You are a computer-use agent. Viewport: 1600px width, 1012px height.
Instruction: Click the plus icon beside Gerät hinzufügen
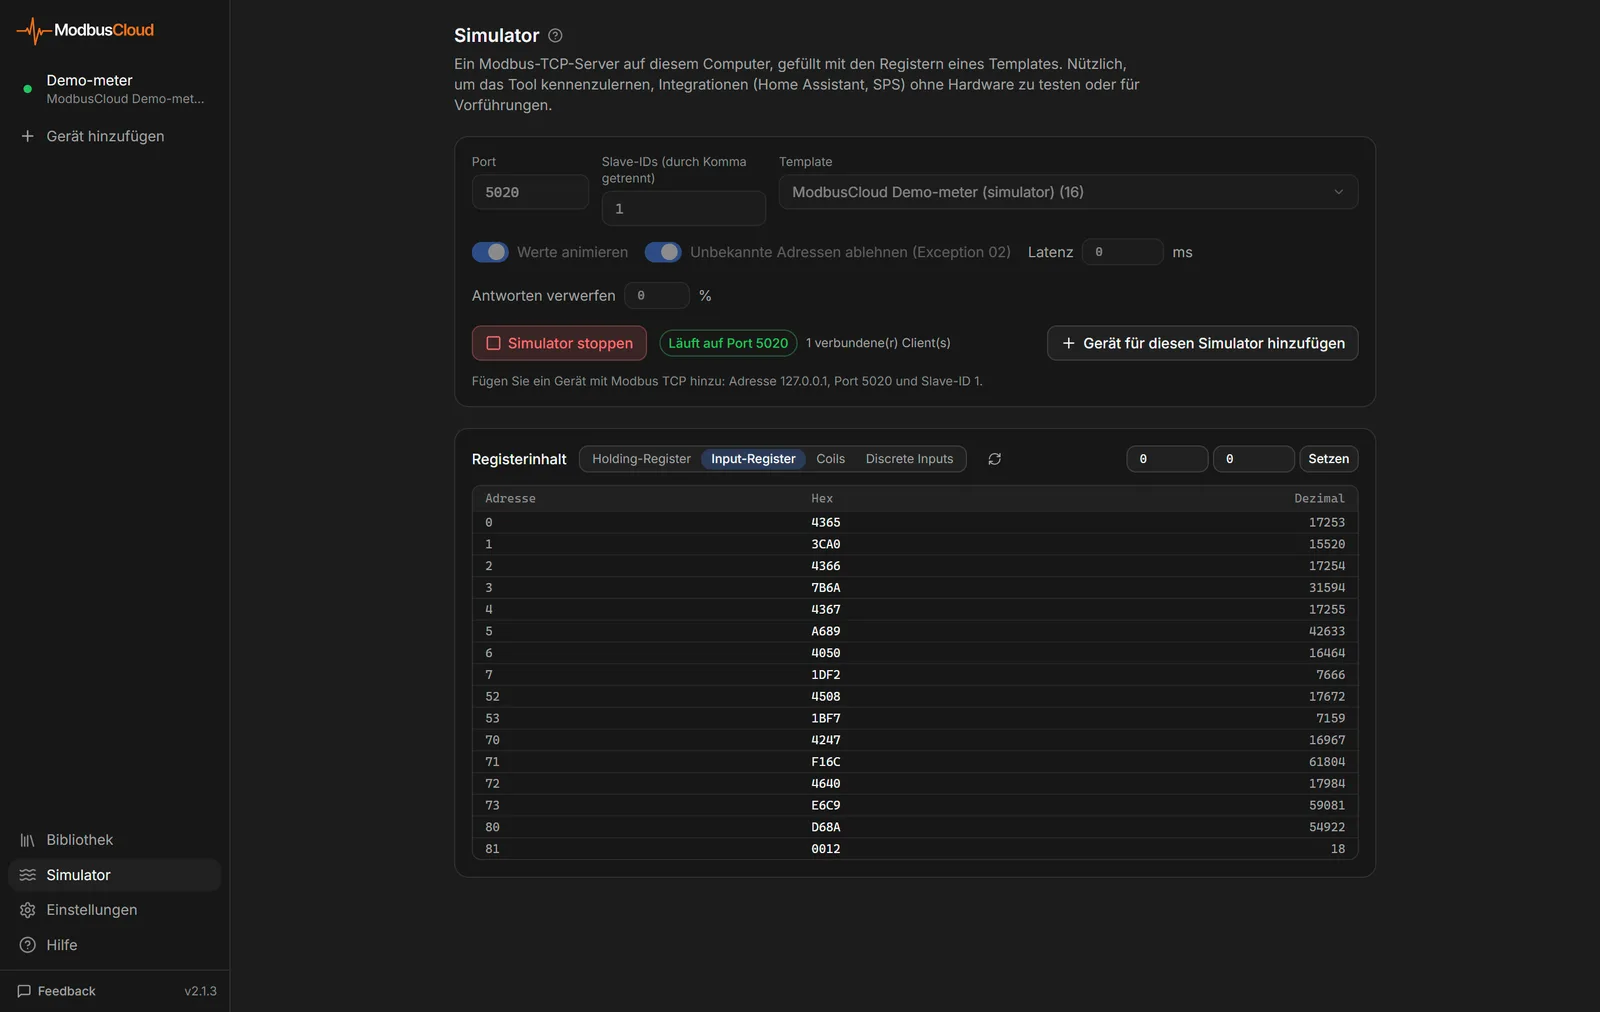coord(27,136)
